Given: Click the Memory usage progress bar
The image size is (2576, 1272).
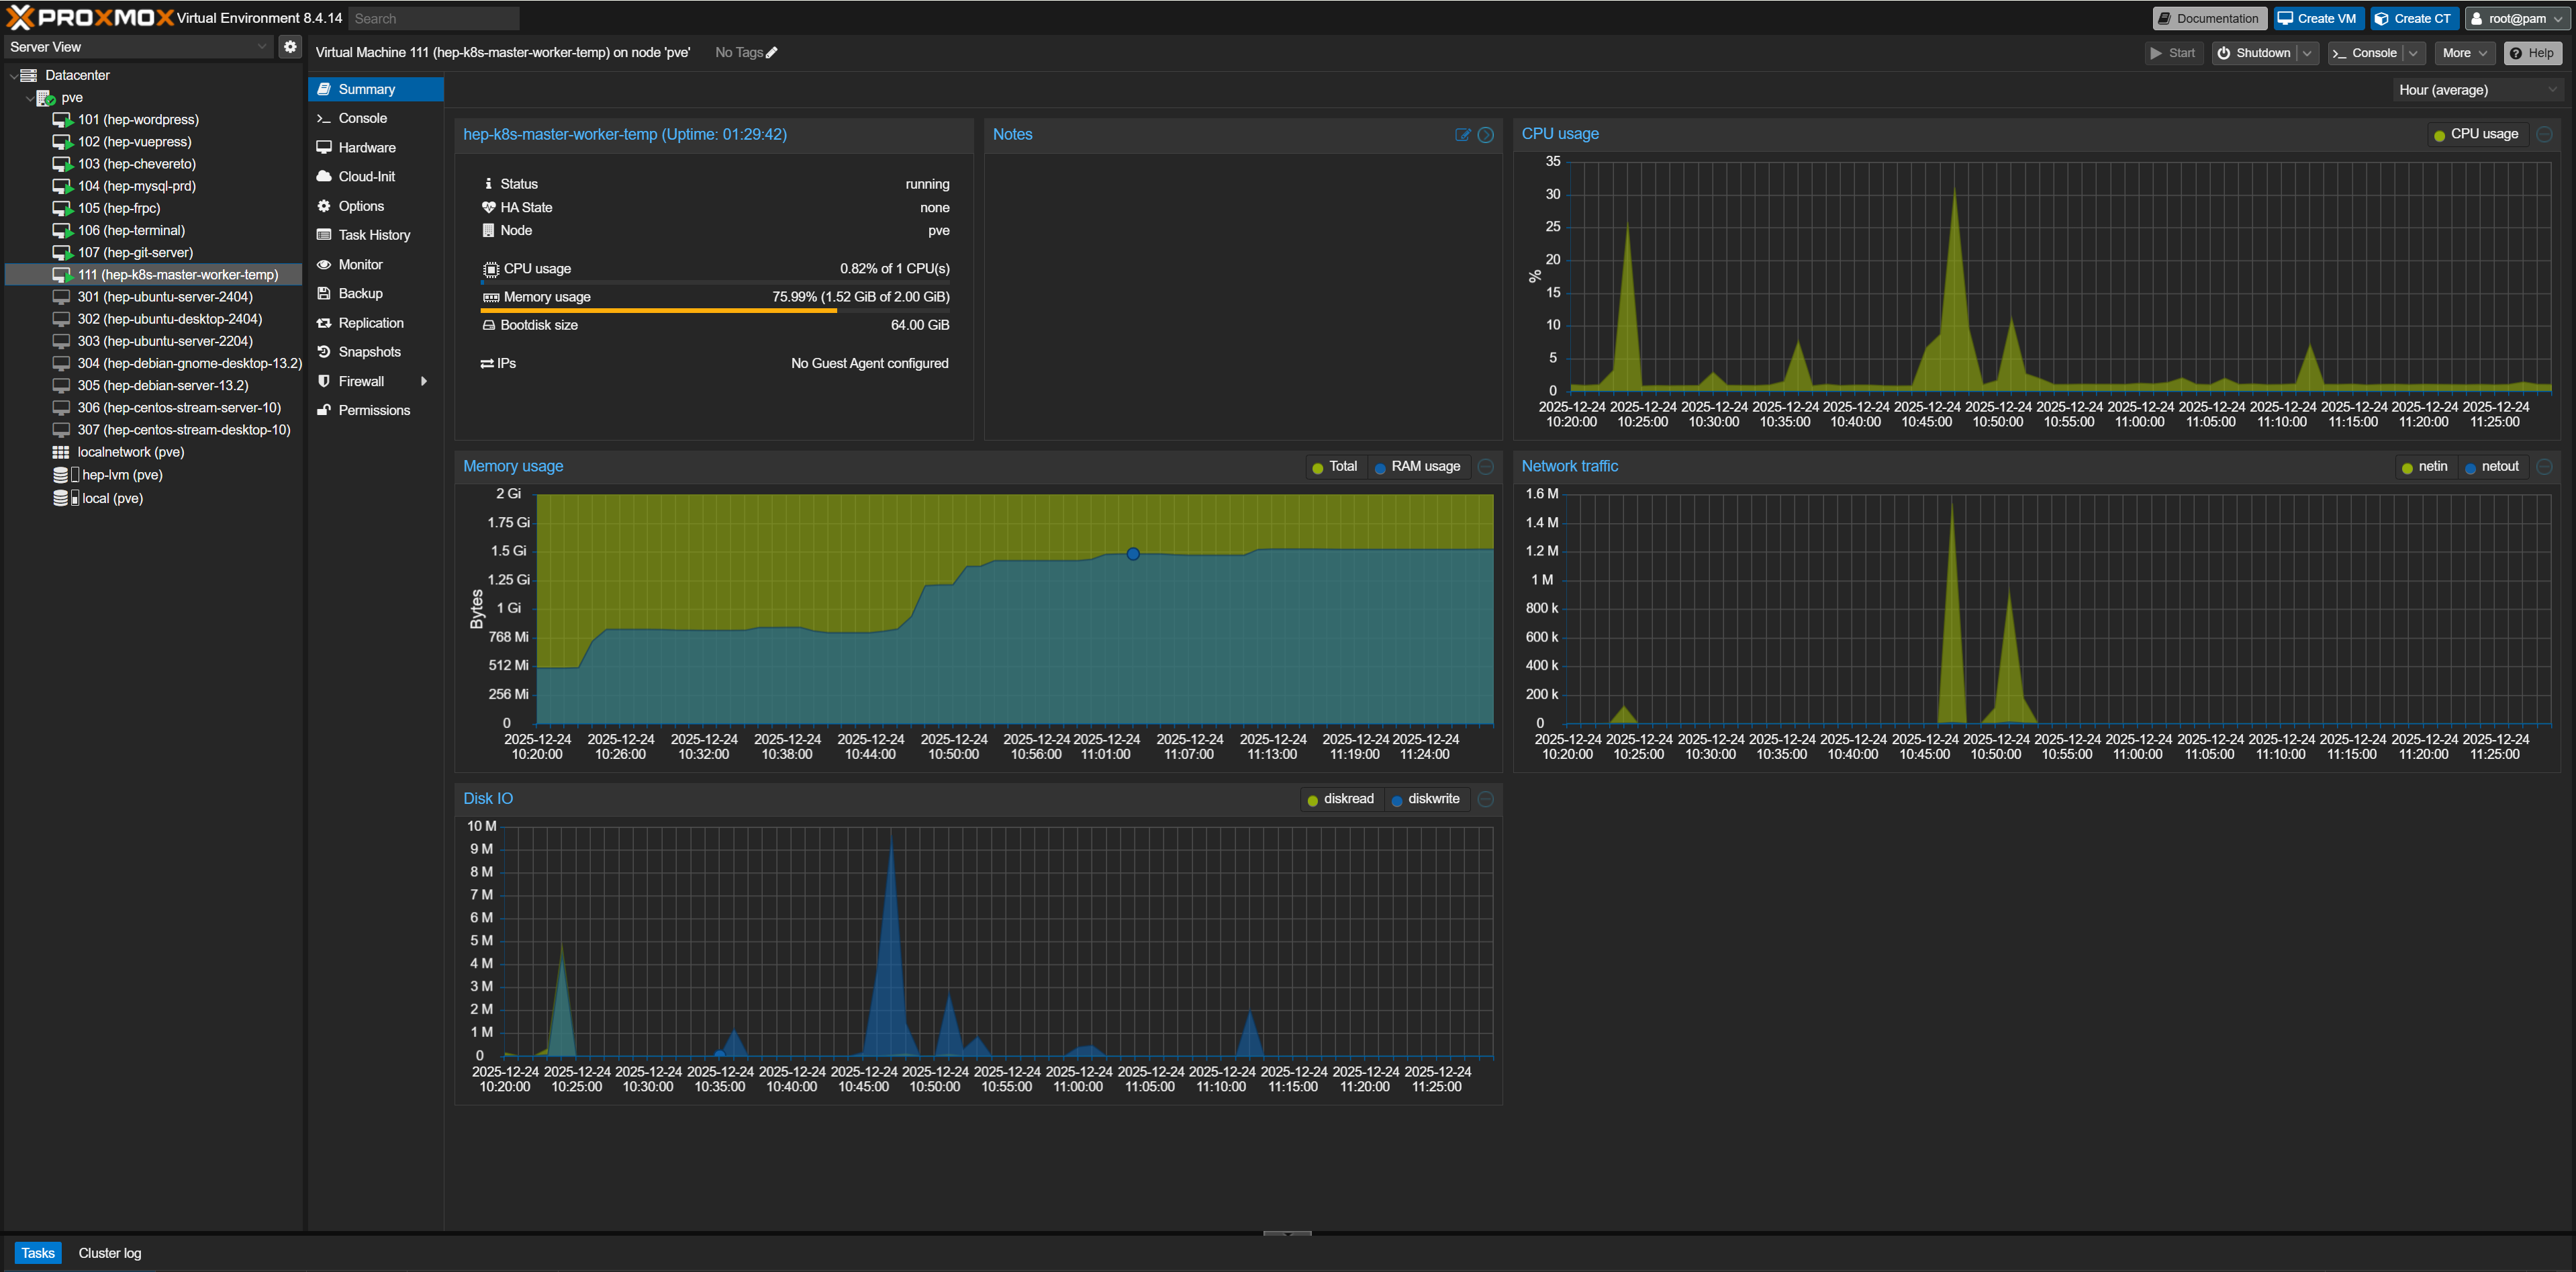Looking at the screenshot, I should pos(715,311).
